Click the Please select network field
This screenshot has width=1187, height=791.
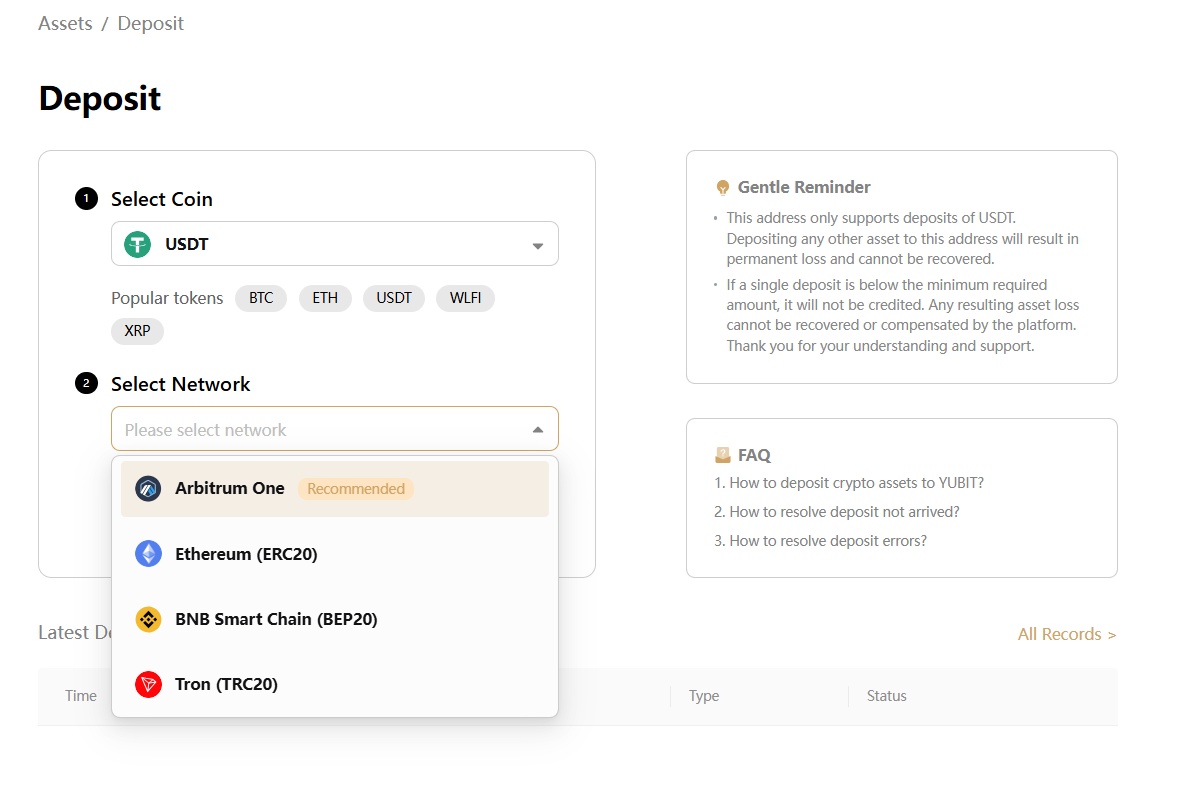pos(335,429)
